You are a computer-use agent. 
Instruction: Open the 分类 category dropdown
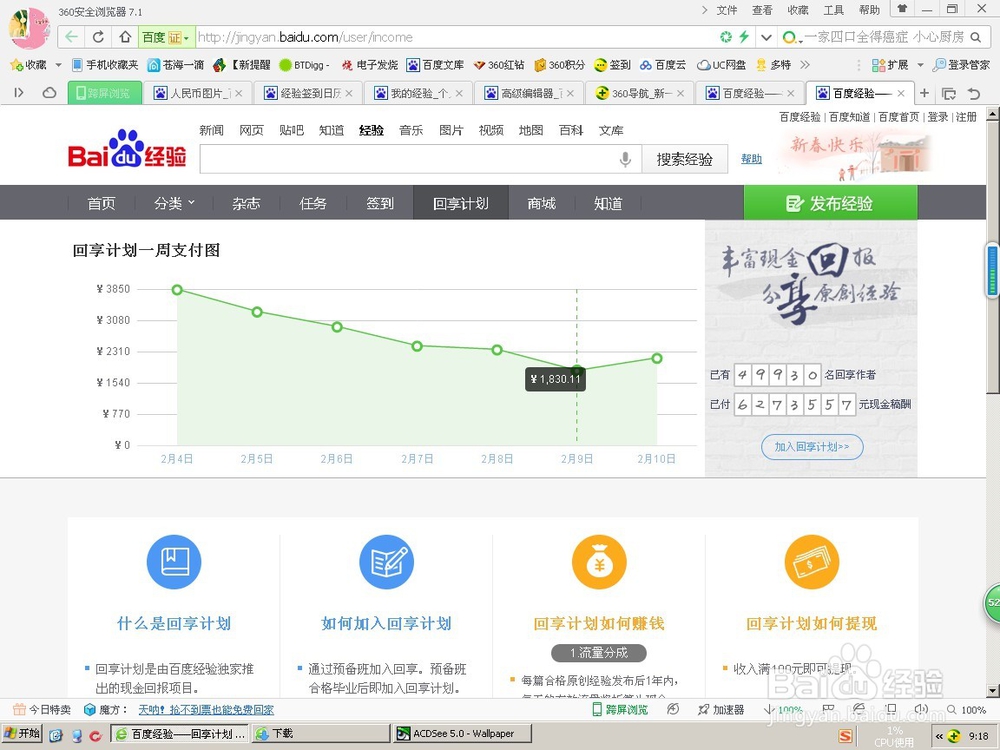pos(174,203)
